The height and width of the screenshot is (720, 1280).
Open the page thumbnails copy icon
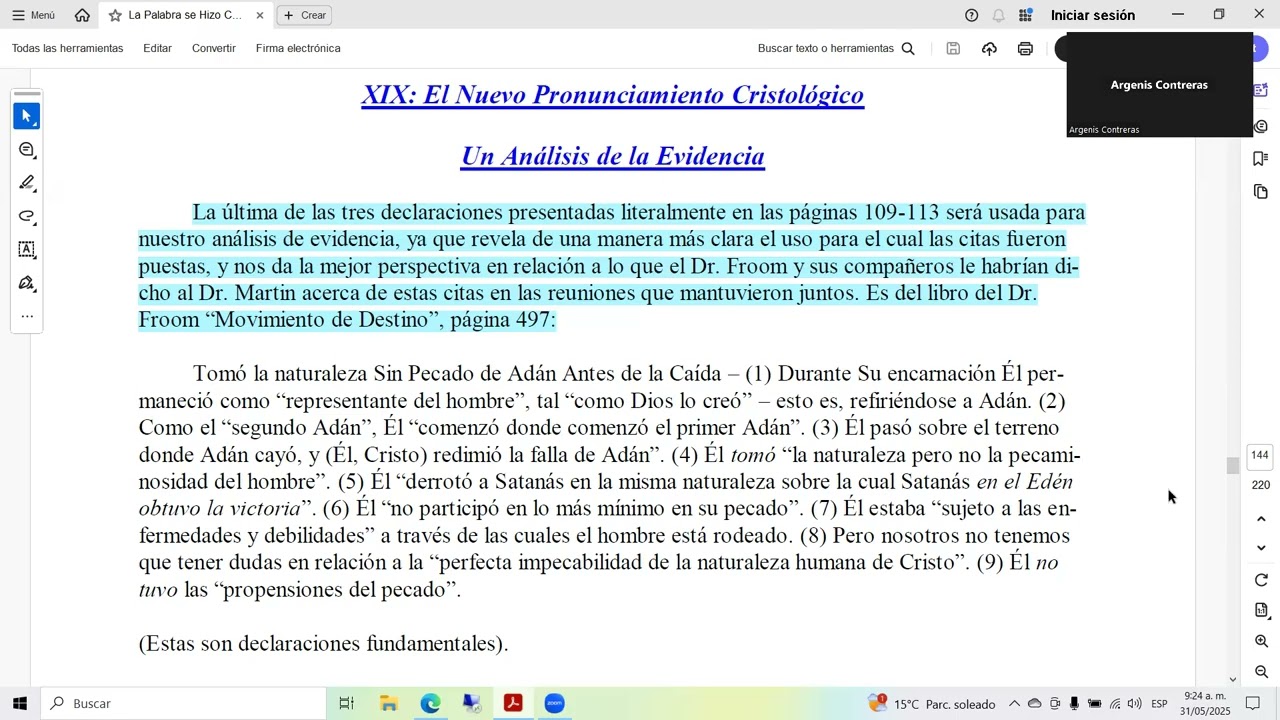click(1261, 191)
